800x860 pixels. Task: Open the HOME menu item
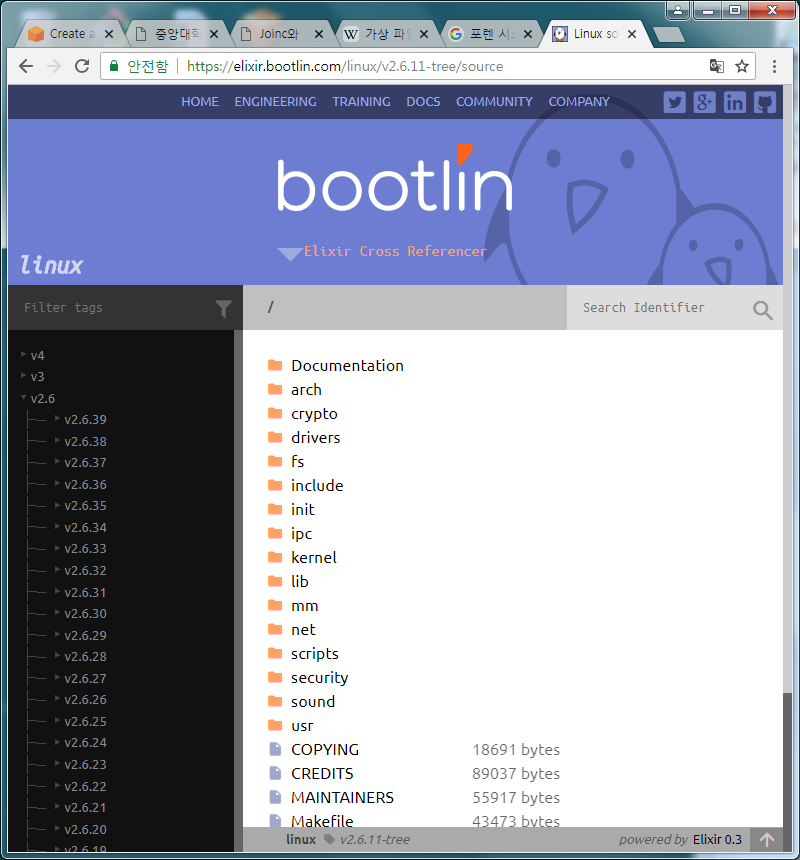coord(200,102)
